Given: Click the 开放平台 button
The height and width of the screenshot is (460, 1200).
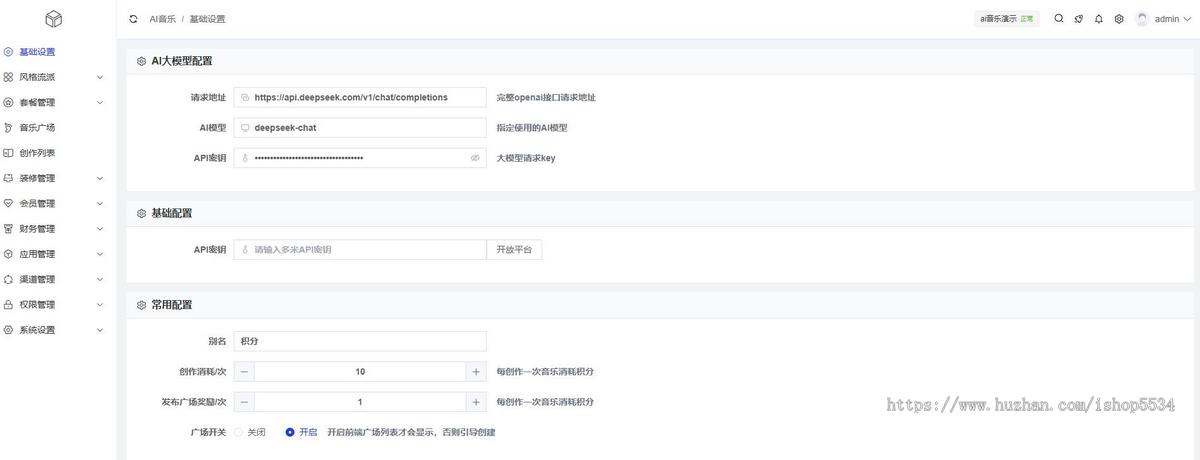Looking at the screenshot, I should coord(514,249).
